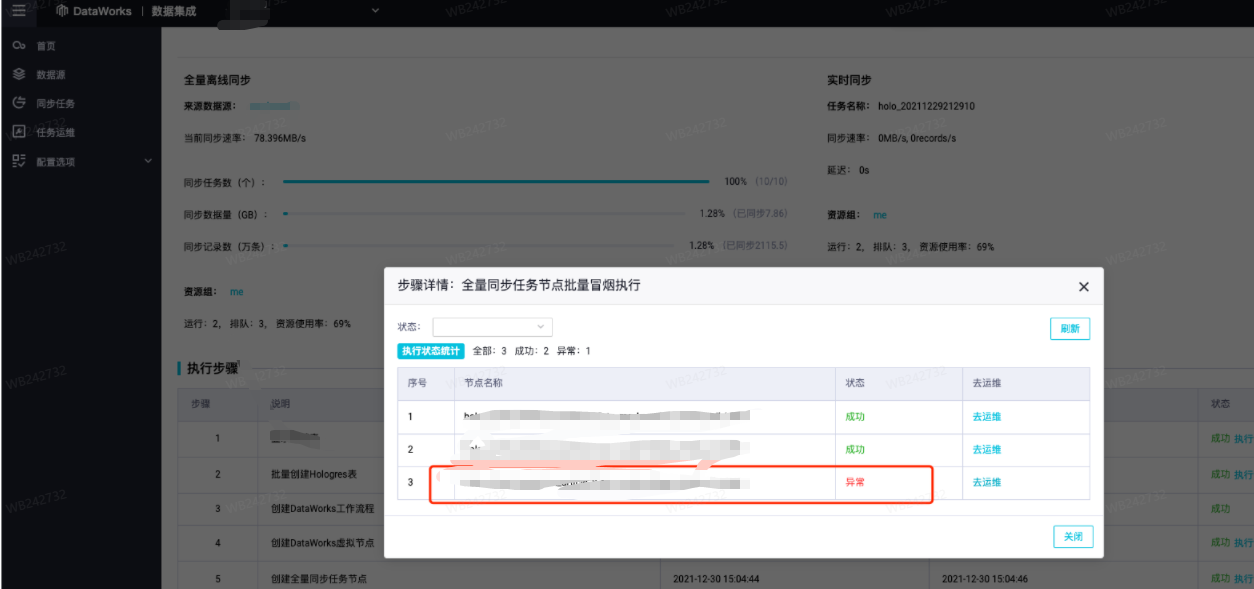Image resolution: width=1254 pixels, height=589 pixels.
Task: Open 数据源 in the sidebar
Action: click(51, 75)
